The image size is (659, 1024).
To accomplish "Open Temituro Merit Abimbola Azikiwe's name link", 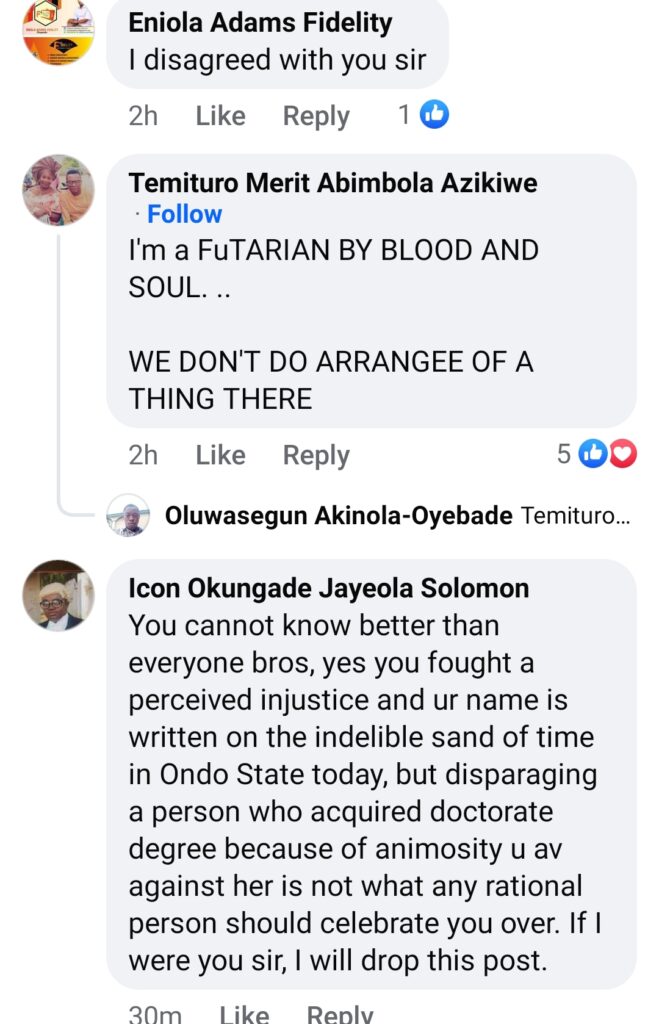I will click(333, 183).
